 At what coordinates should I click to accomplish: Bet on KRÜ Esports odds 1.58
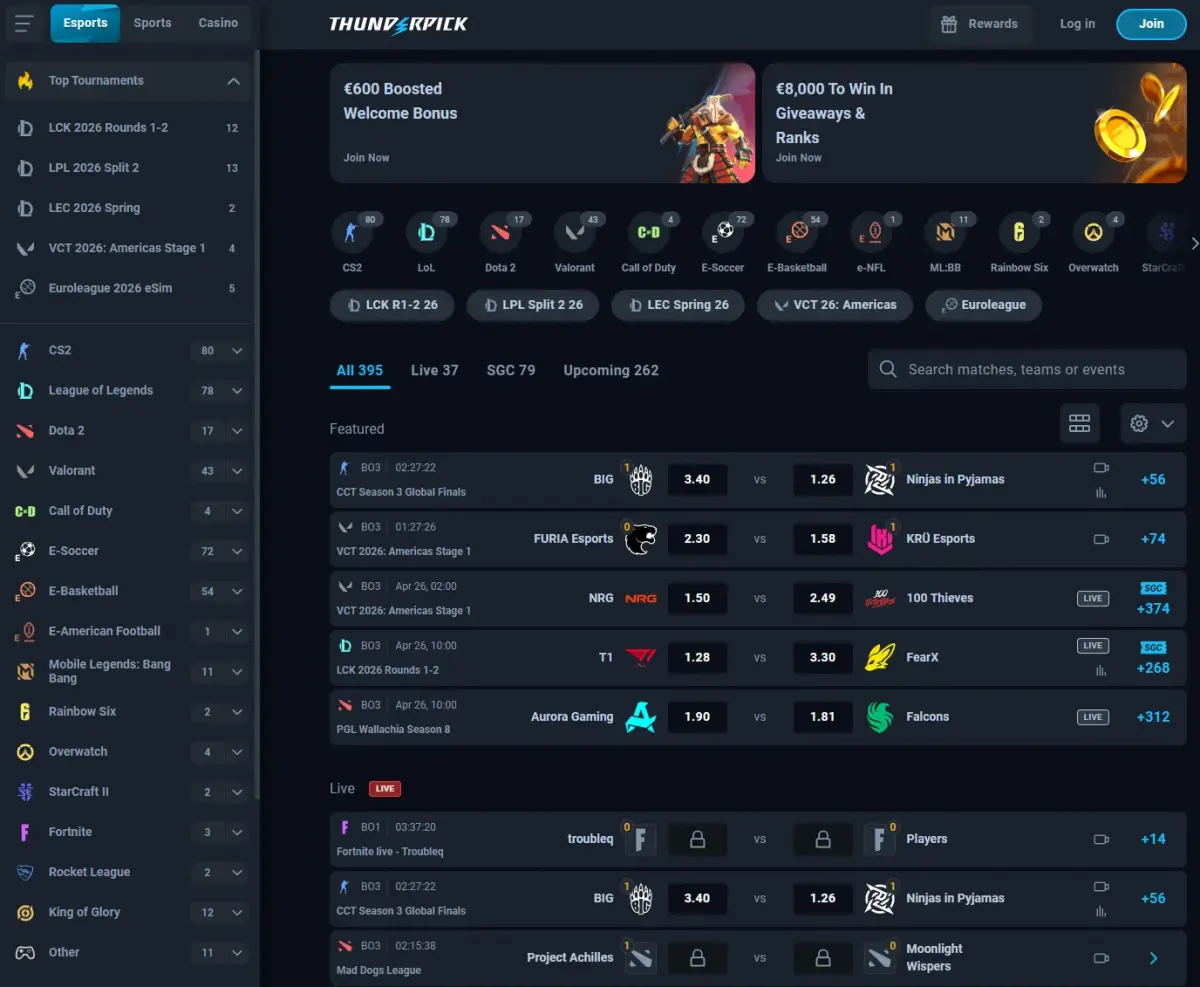(x=823, y=539)
